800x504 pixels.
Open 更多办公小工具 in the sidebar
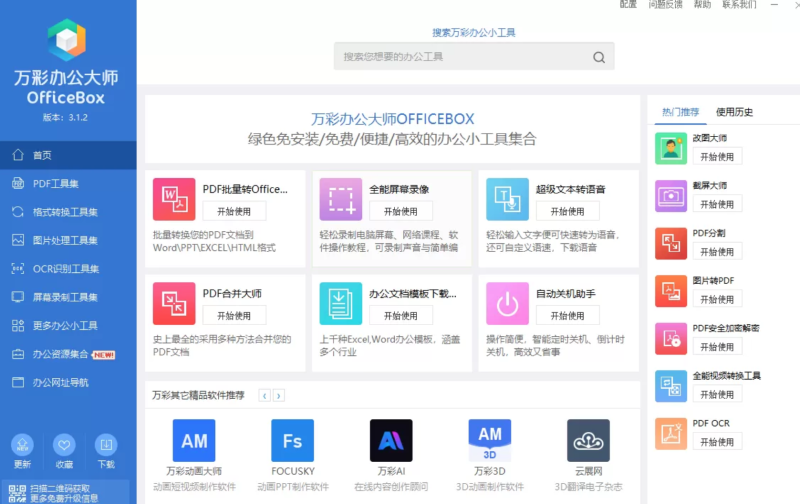(68, 325)
